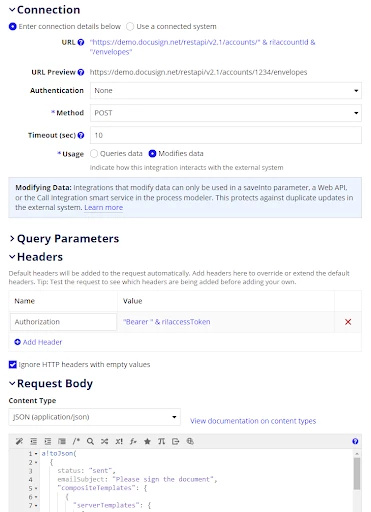This screenshot has height=512, width=371.
Task: Select 'Enter connection details below' radio
Action: coord(13,26)
